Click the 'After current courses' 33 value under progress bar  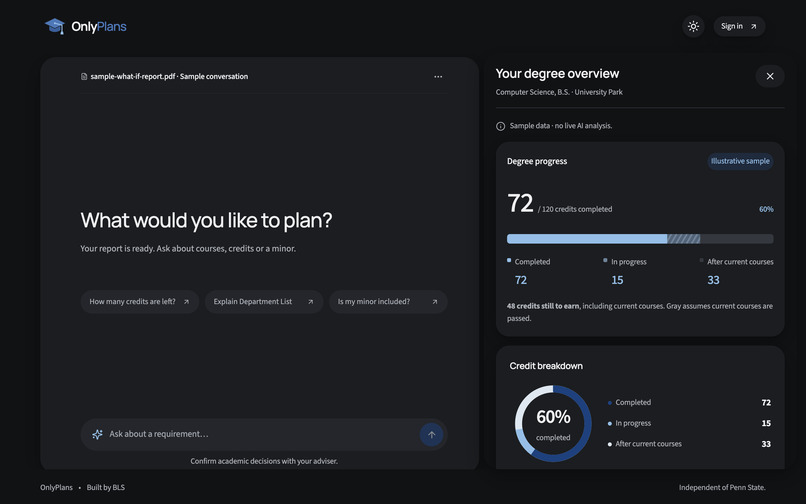click(713, 280)
